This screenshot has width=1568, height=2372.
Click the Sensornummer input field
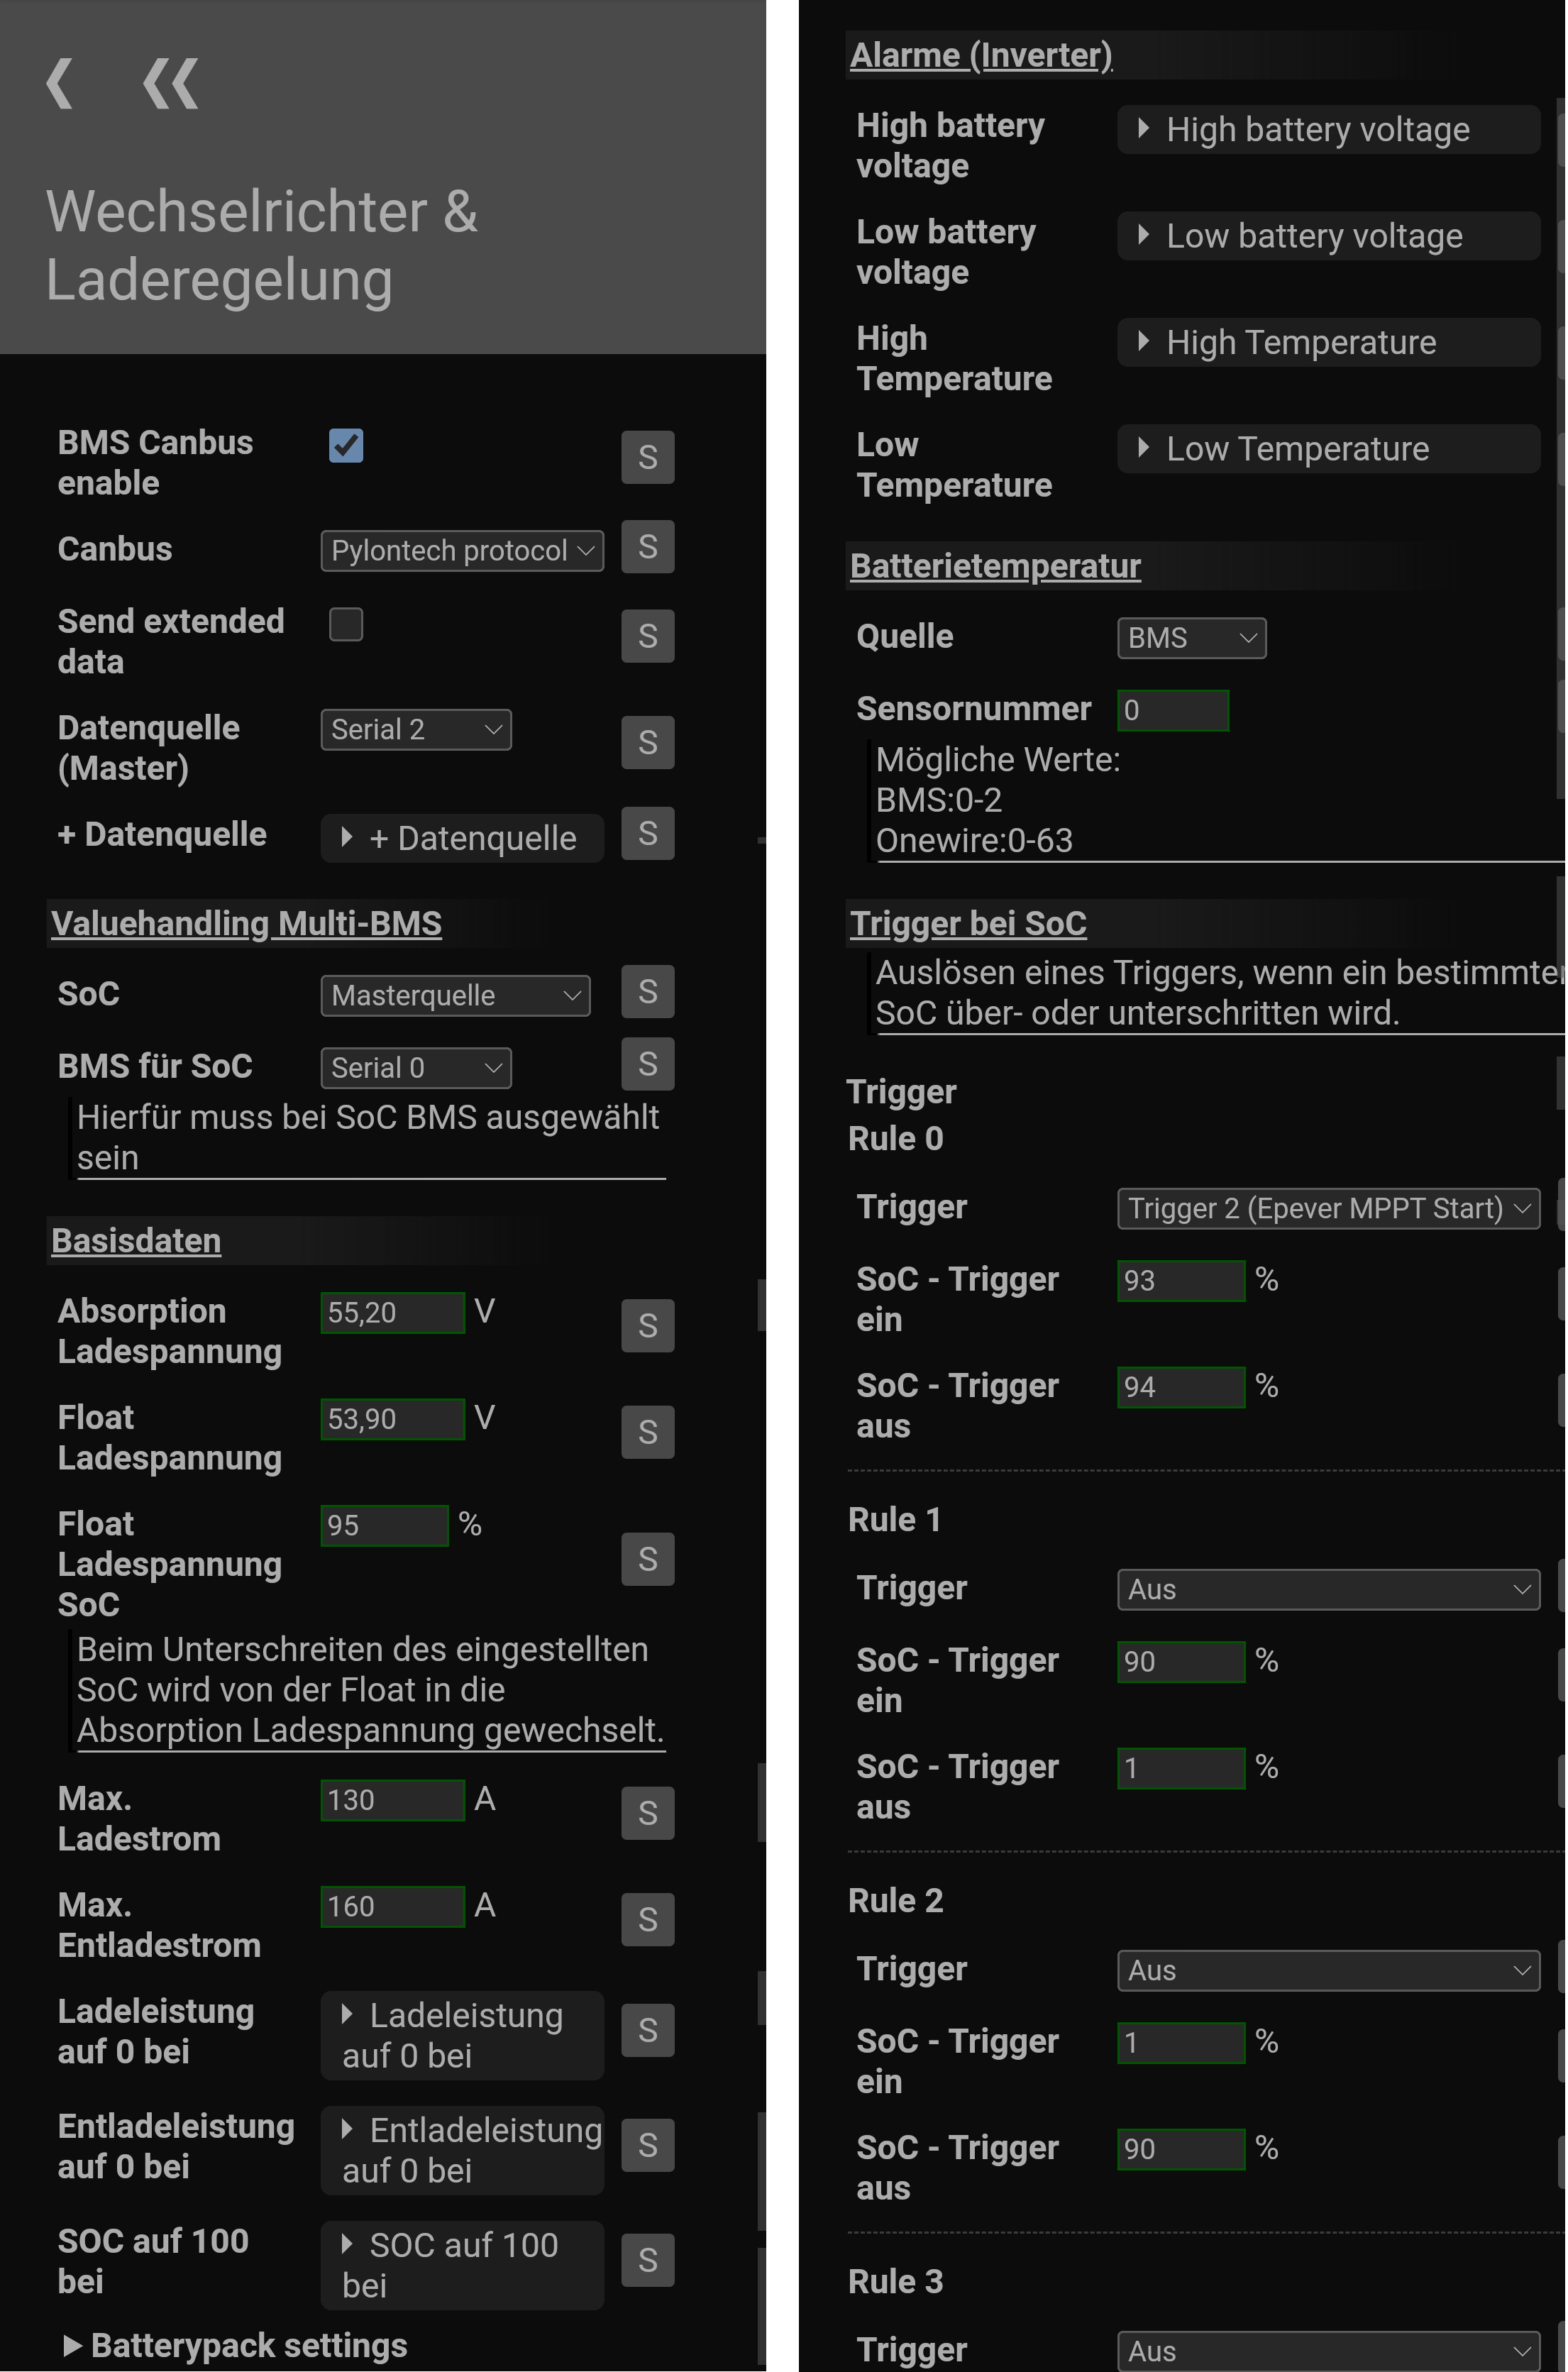[x=1172, y=710]
